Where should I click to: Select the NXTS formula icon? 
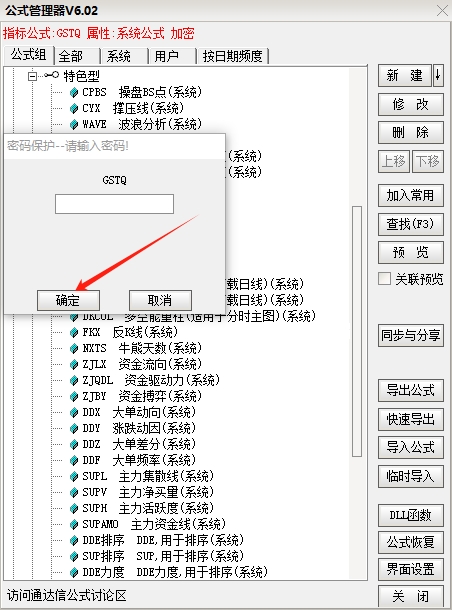coord(74,349)
